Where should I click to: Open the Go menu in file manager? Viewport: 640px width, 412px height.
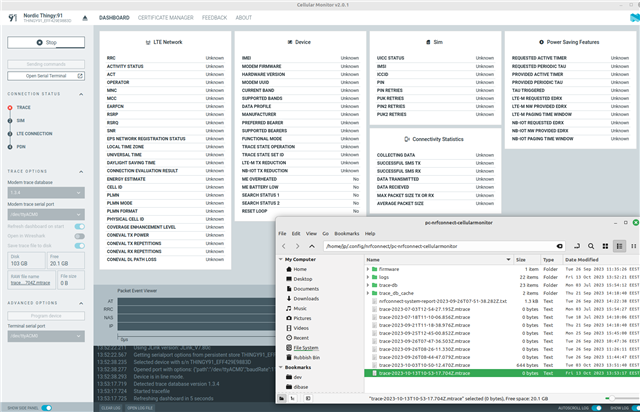point(325,234)
